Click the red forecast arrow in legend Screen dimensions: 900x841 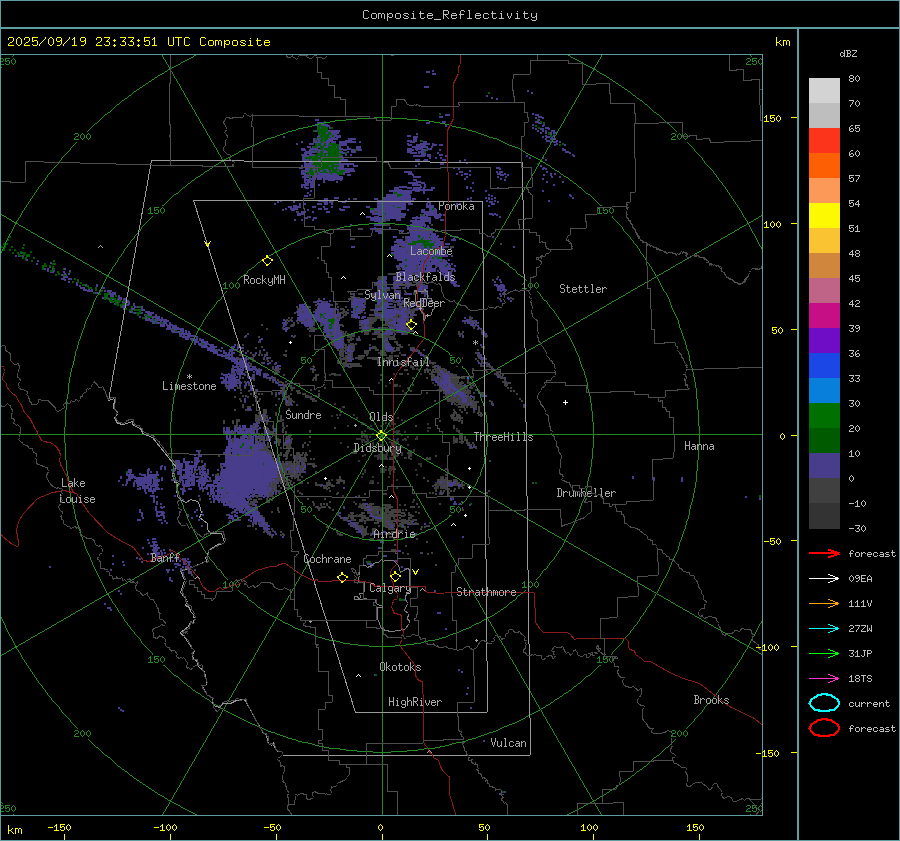click(824, 553)
